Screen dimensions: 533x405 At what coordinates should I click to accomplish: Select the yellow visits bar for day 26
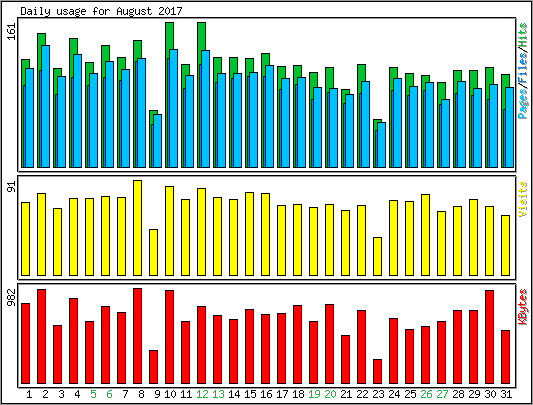point(425,235)
